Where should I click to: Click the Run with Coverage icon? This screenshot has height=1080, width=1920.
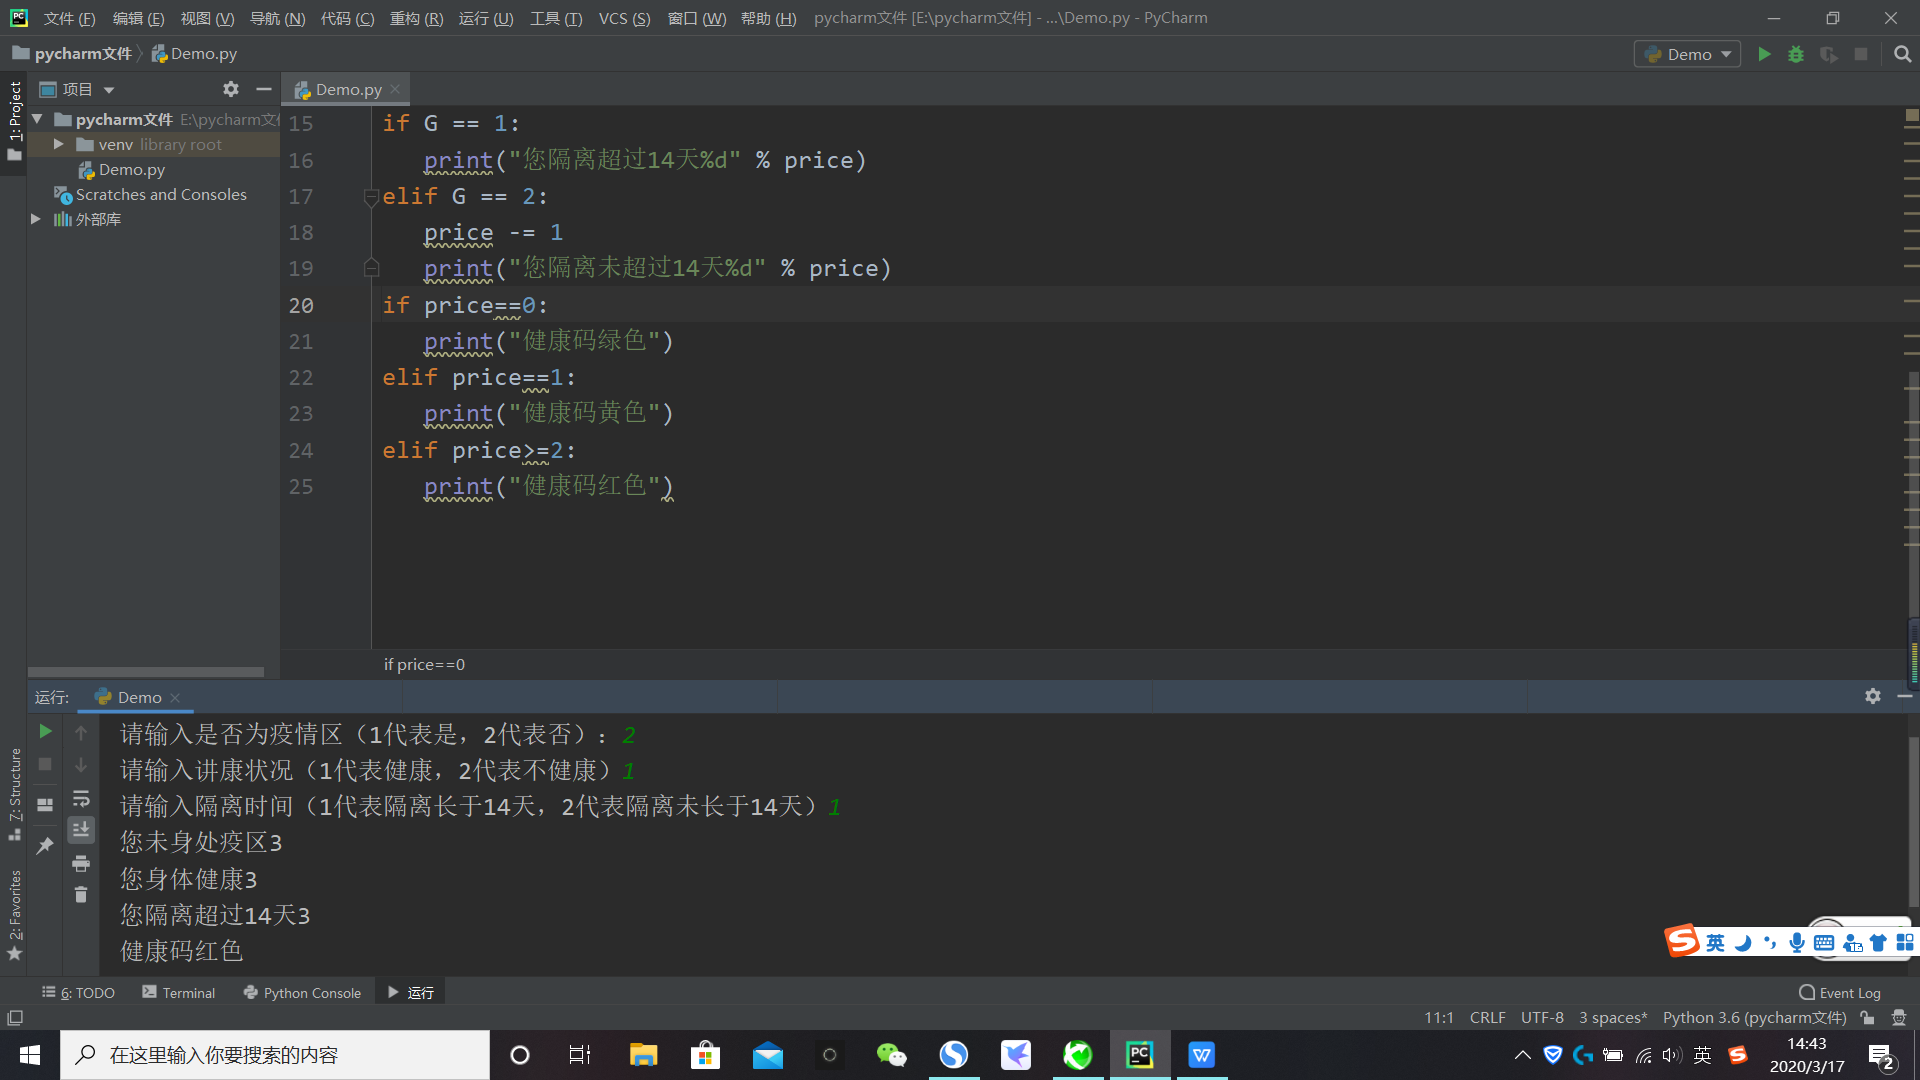[x=1828, y=54]
